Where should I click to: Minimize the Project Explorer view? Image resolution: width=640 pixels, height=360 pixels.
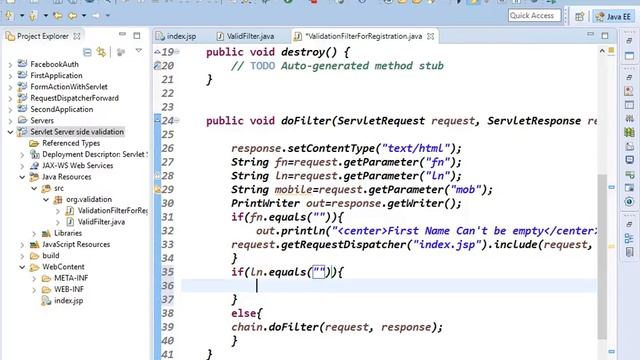(x=122, y=34)
